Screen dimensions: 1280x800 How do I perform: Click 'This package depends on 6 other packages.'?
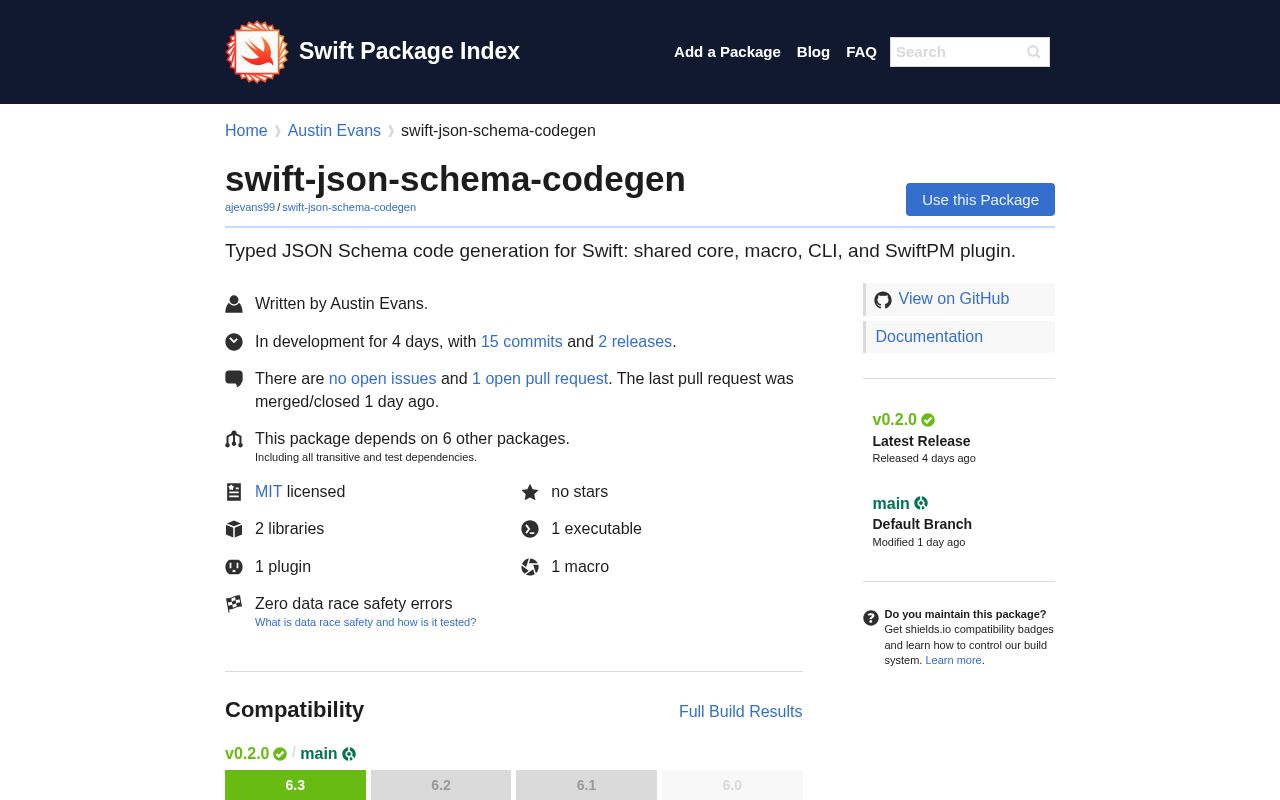point(412,439)
